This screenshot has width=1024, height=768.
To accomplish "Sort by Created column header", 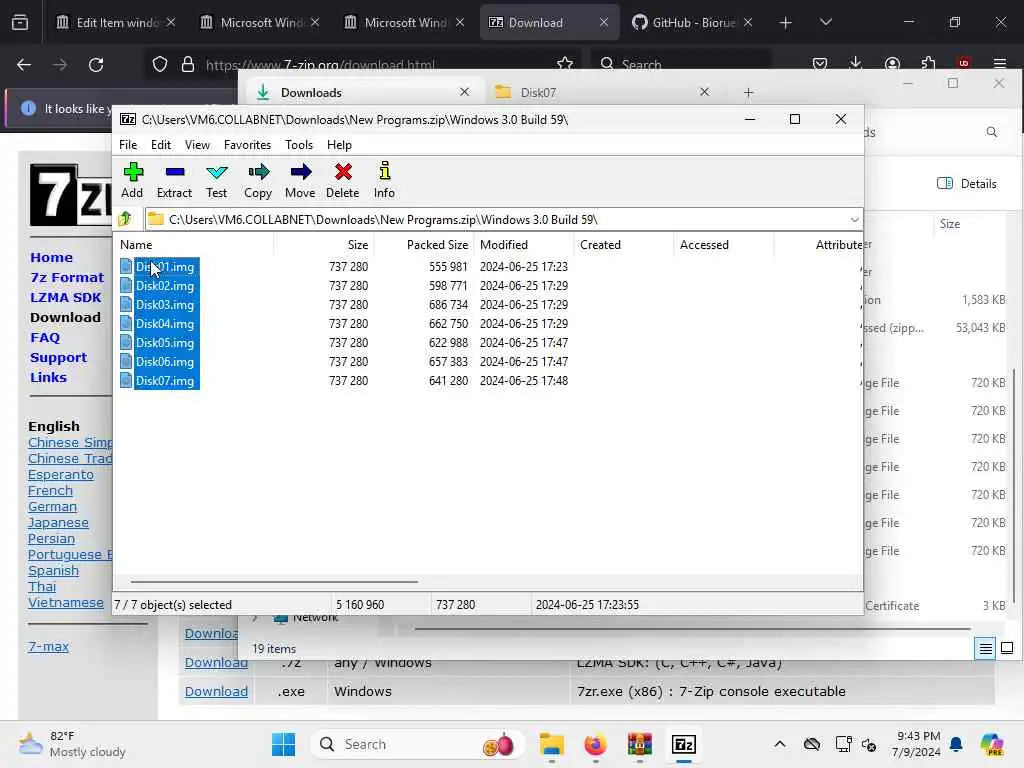I will (624, 245).
